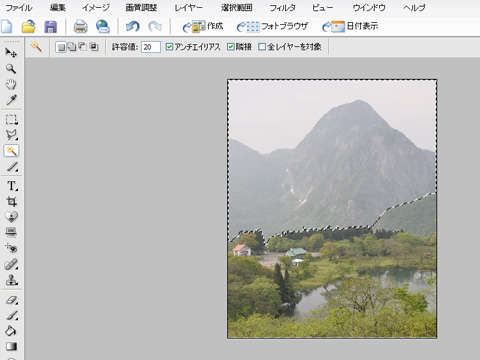Click the New document icon

tap(7, 26)
